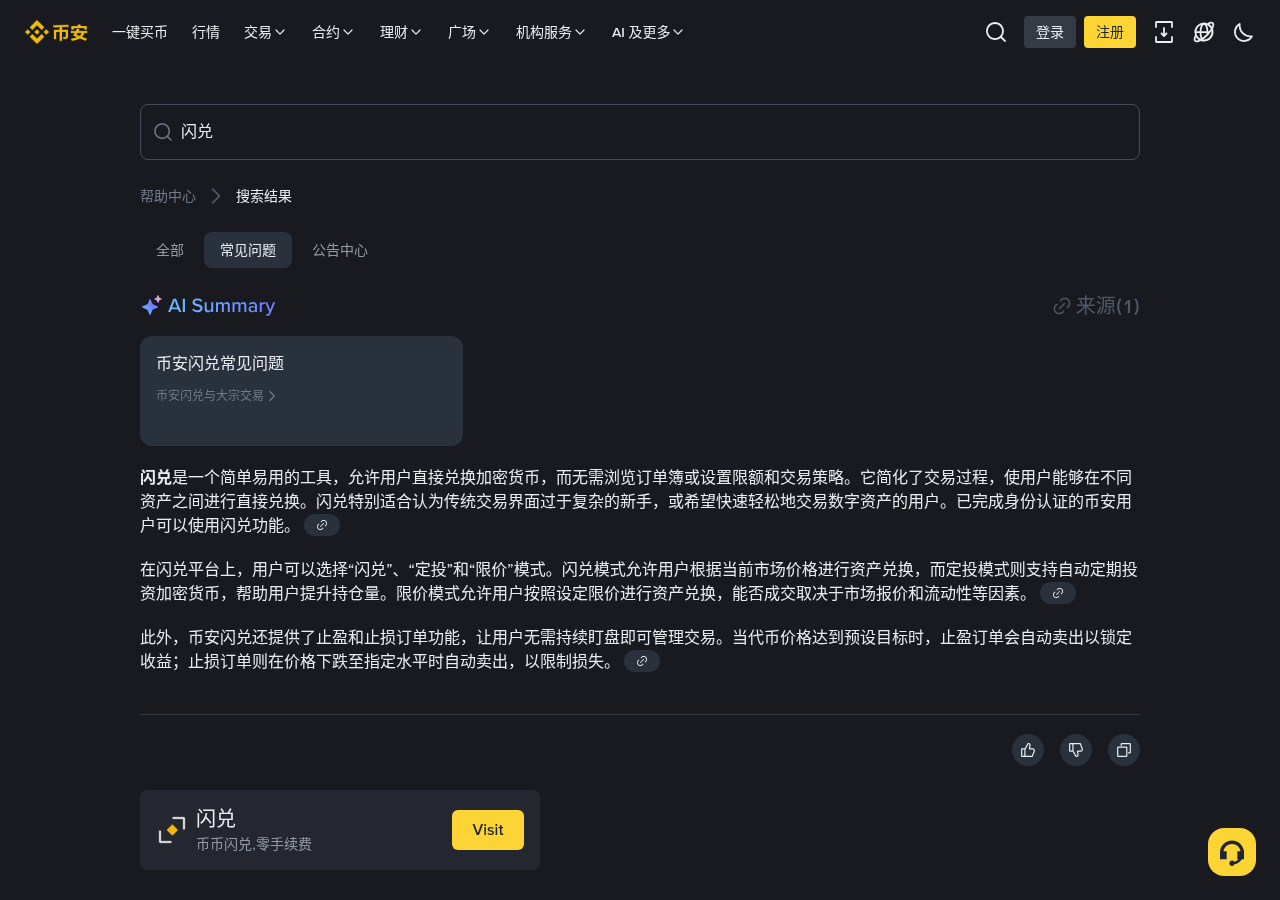Expand the 广场 dropdown menu
This screenshot has width=1280, height=900.
click(469, 32)
